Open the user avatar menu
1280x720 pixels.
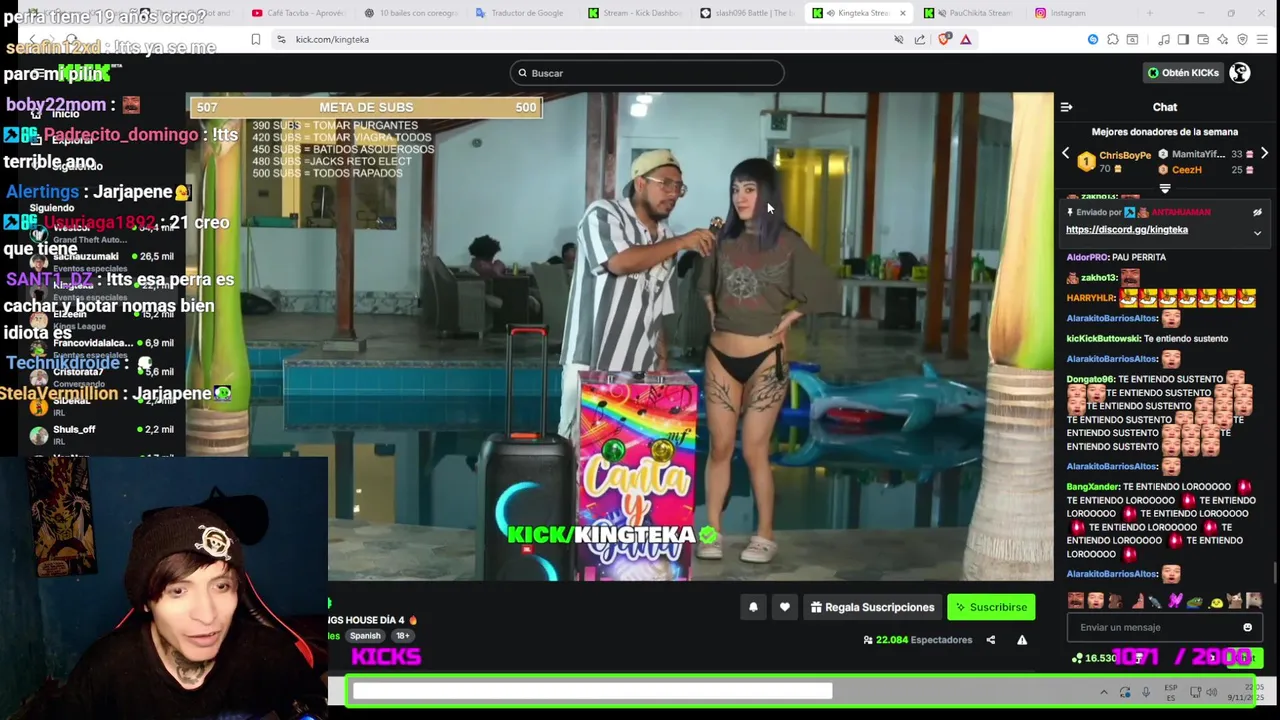1239,73
